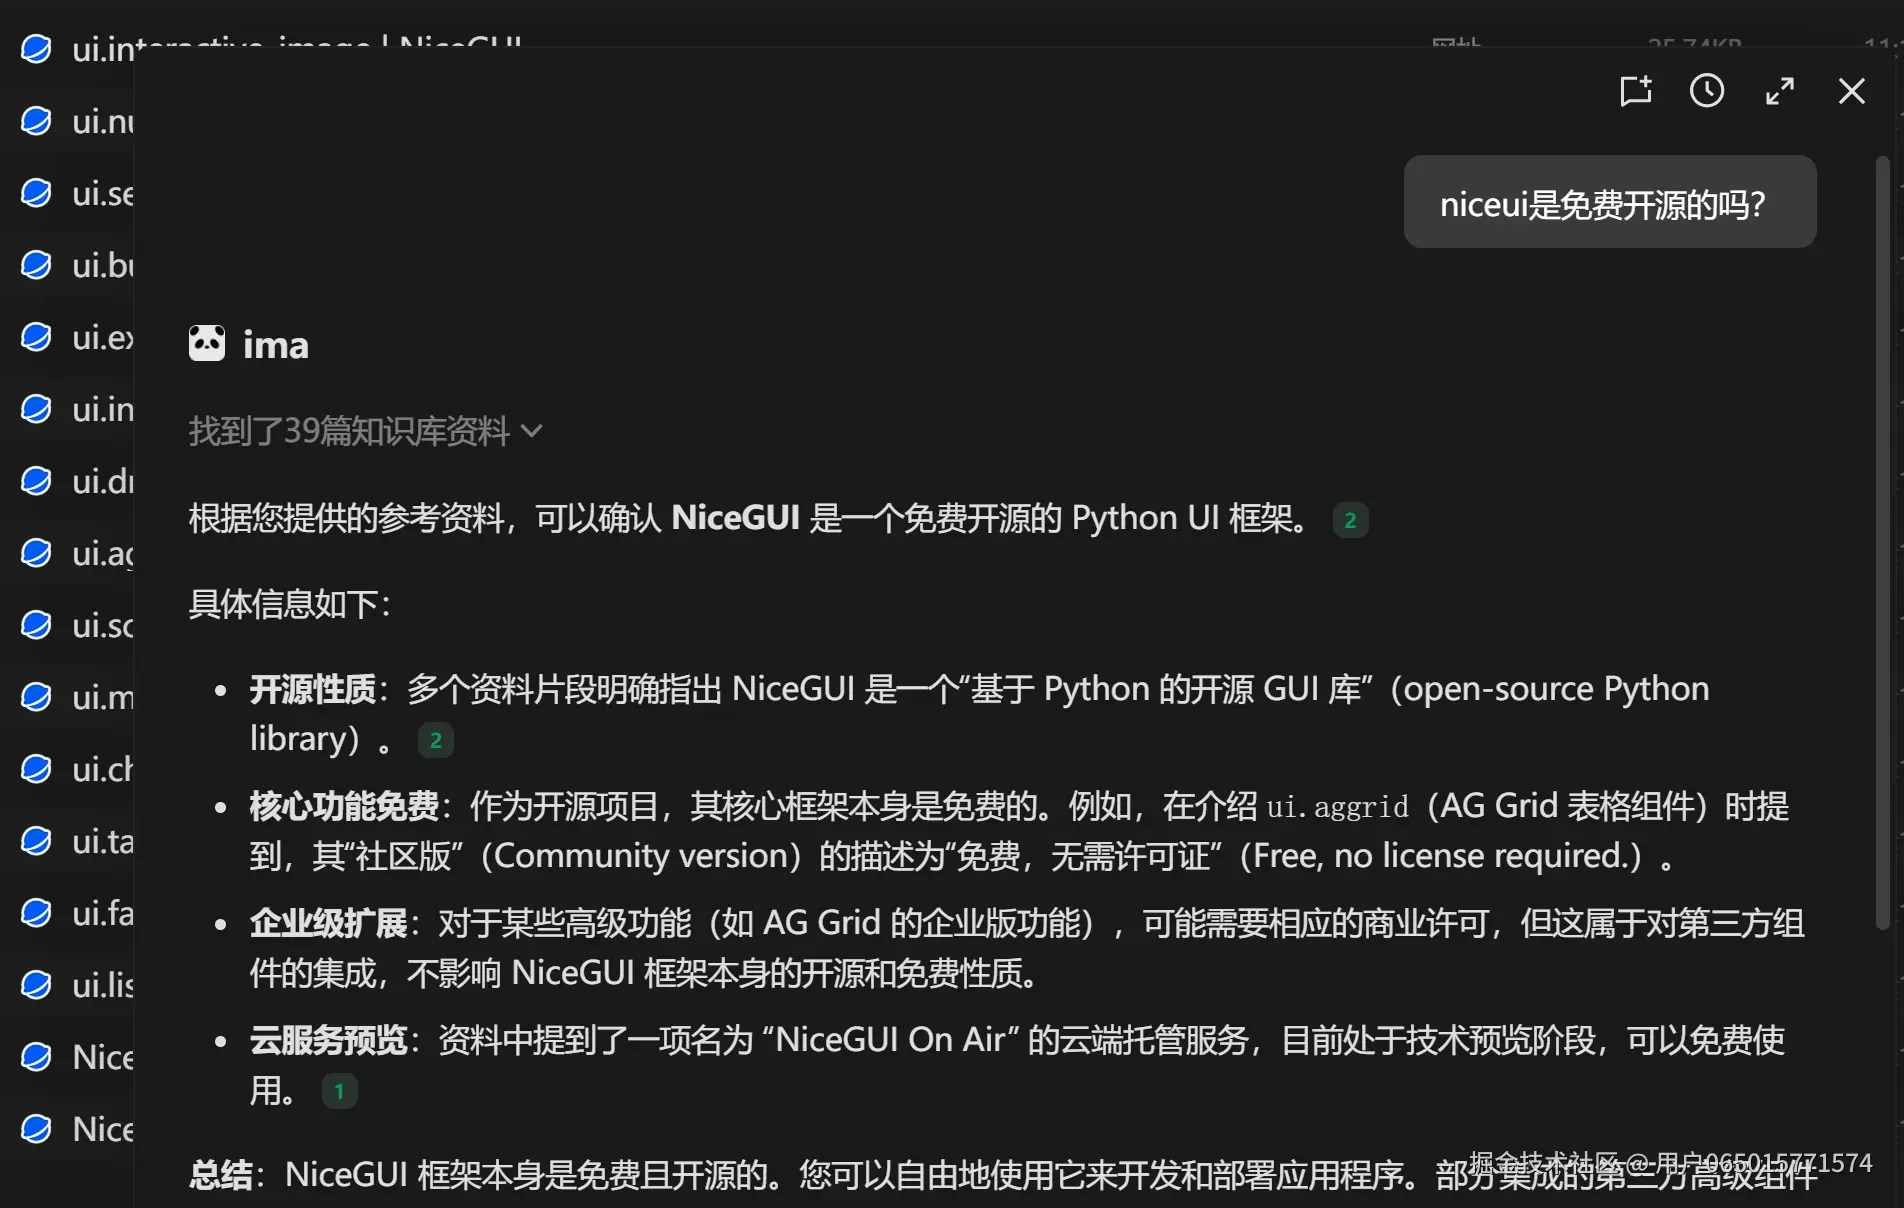The image size is (1904, 1208).
Task: Click the ima panda avatar icon
Action: [207, 344]
